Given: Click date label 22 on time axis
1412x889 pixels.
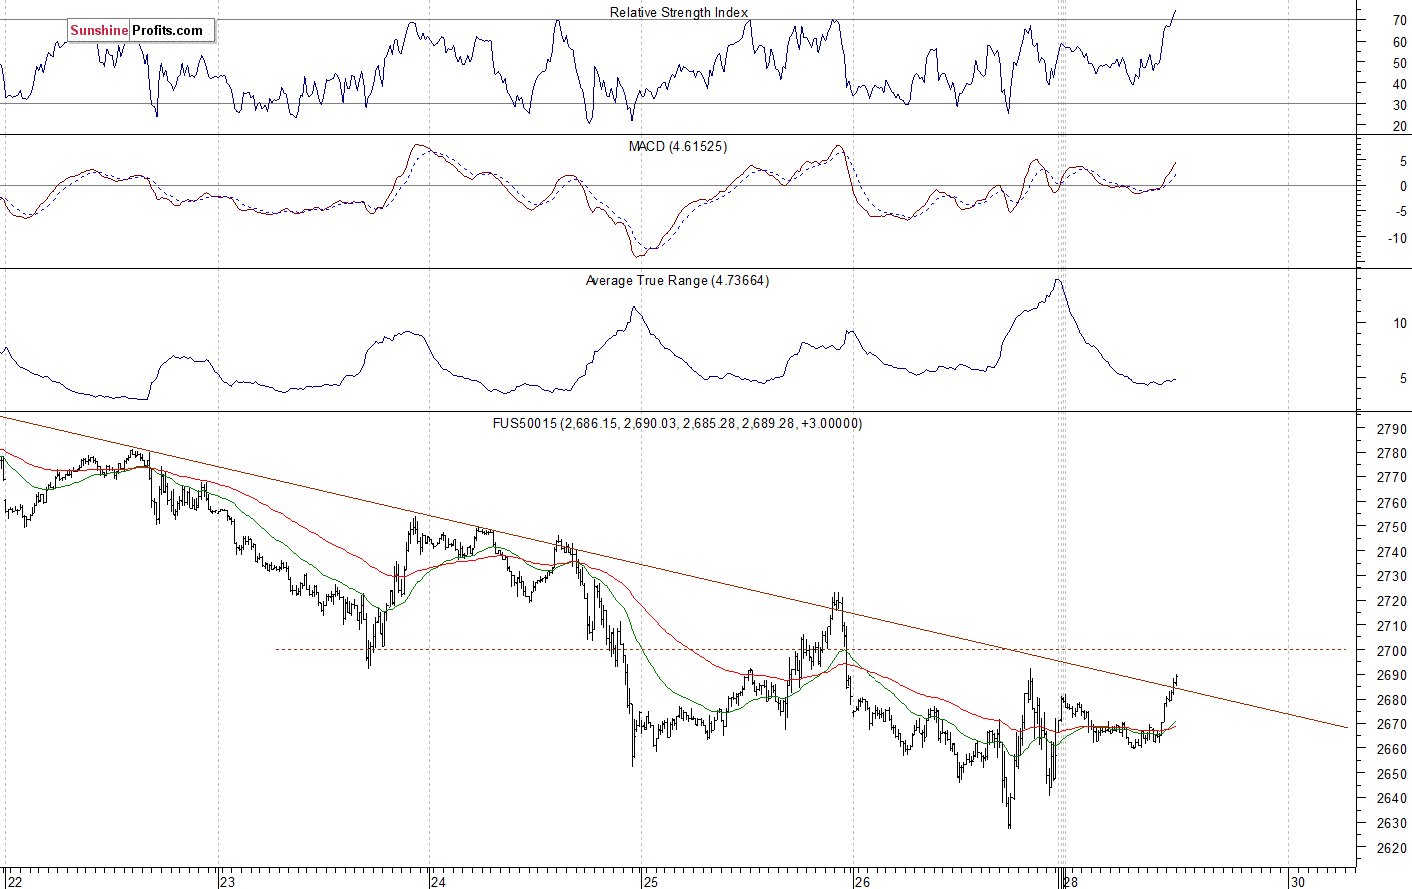Looking at the screenshot, I should click(14, 882).
